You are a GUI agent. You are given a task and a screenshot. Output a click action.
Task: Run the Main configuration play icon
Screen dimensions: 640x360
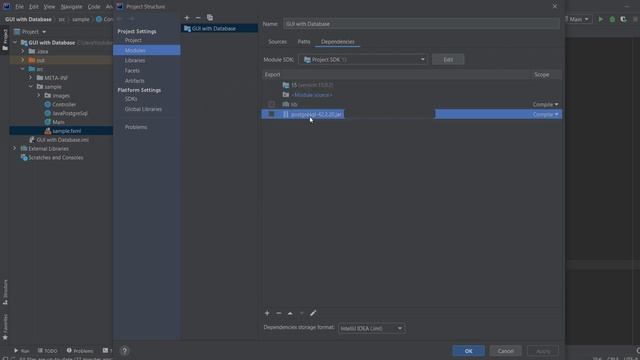coord(600,19)
